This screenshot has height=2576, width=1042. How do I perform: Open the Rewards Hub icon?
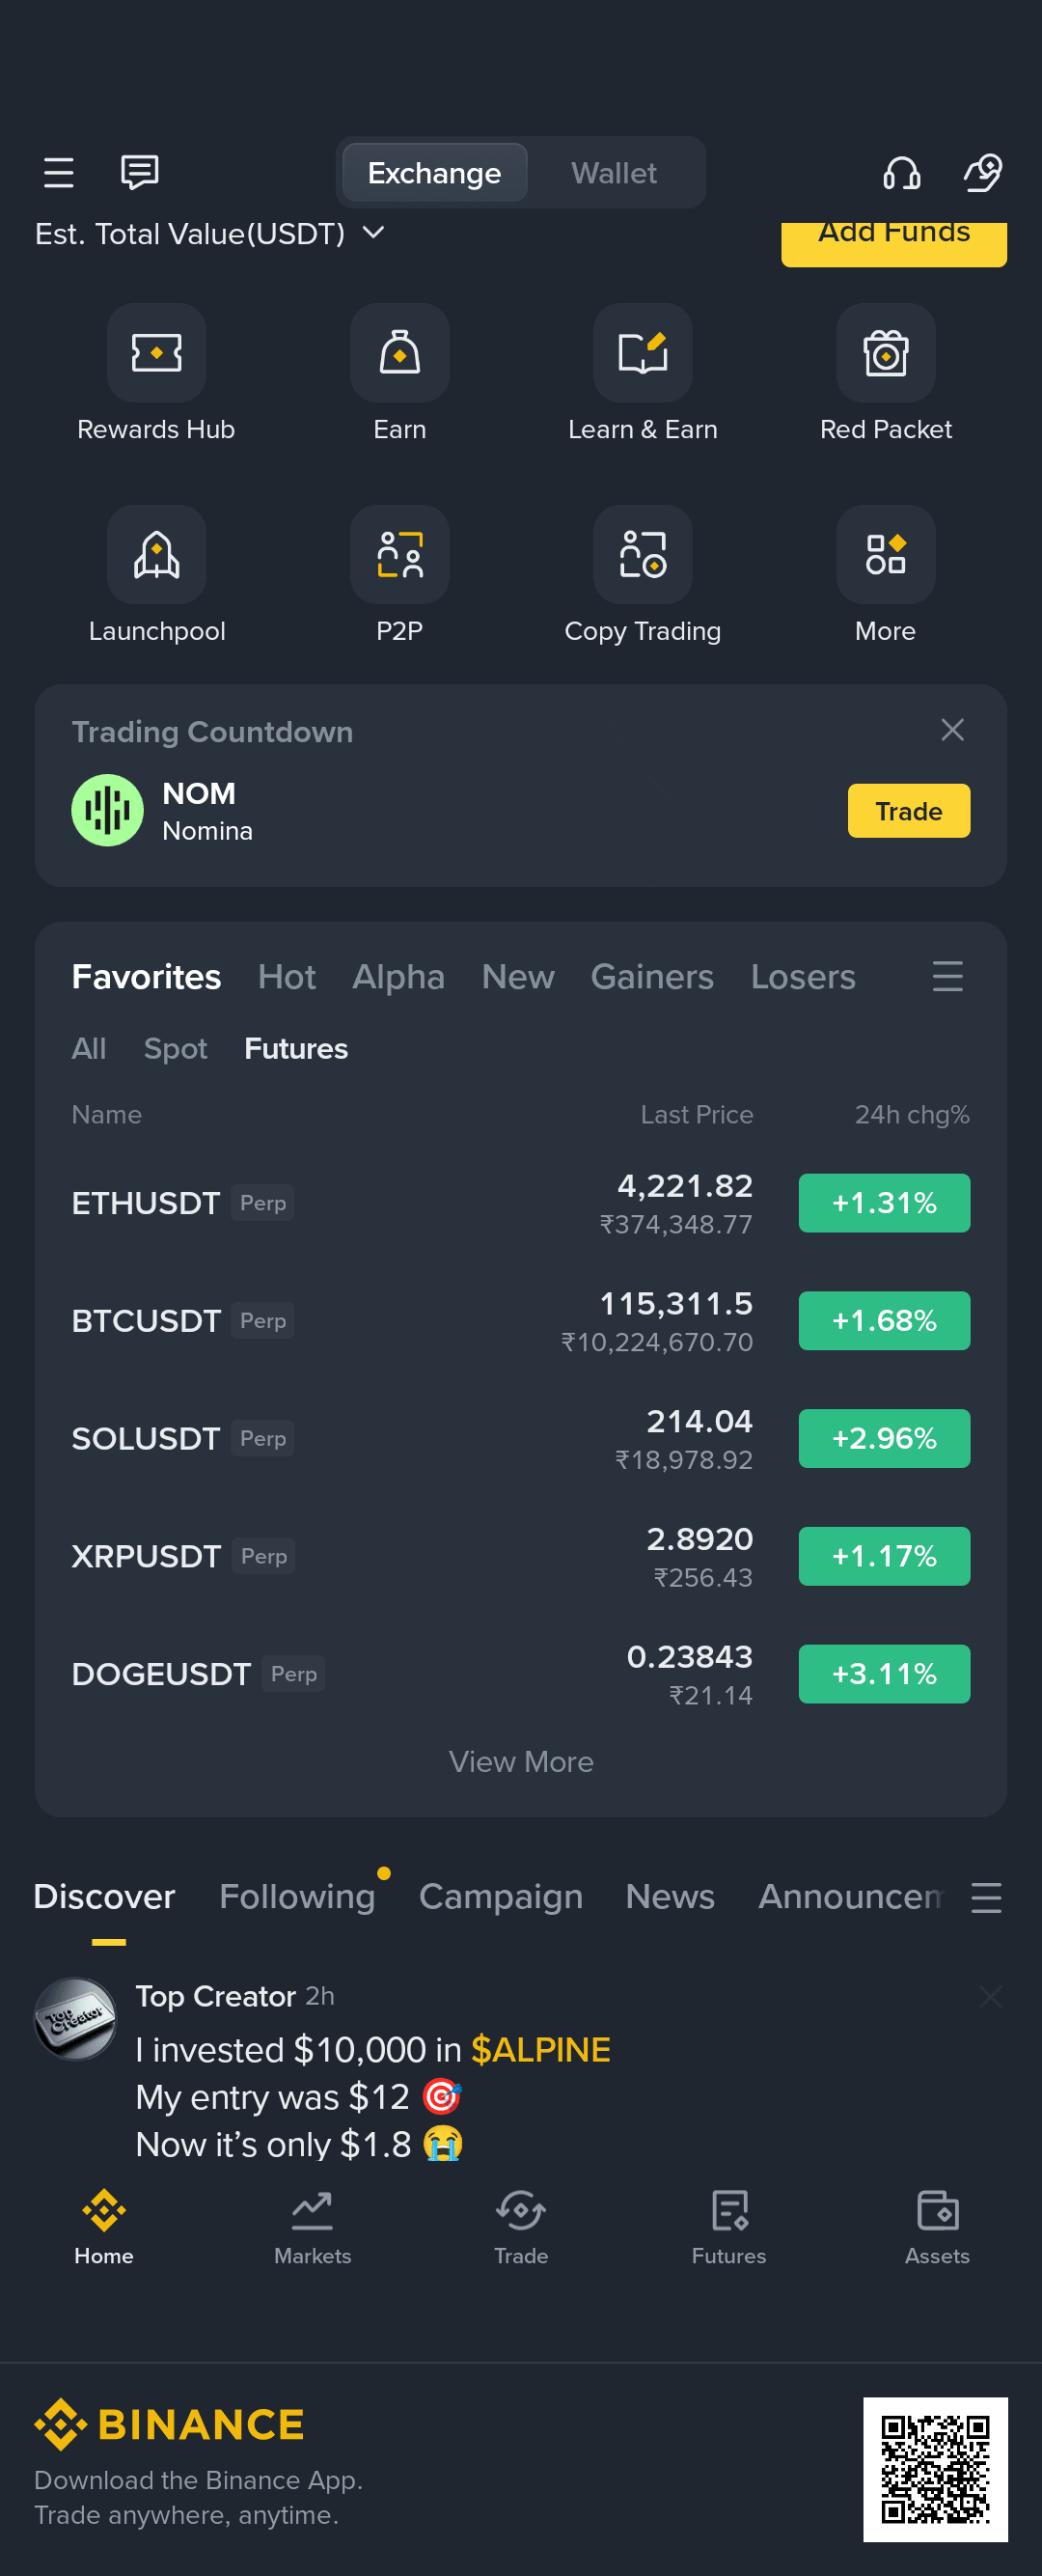[157, 353]
